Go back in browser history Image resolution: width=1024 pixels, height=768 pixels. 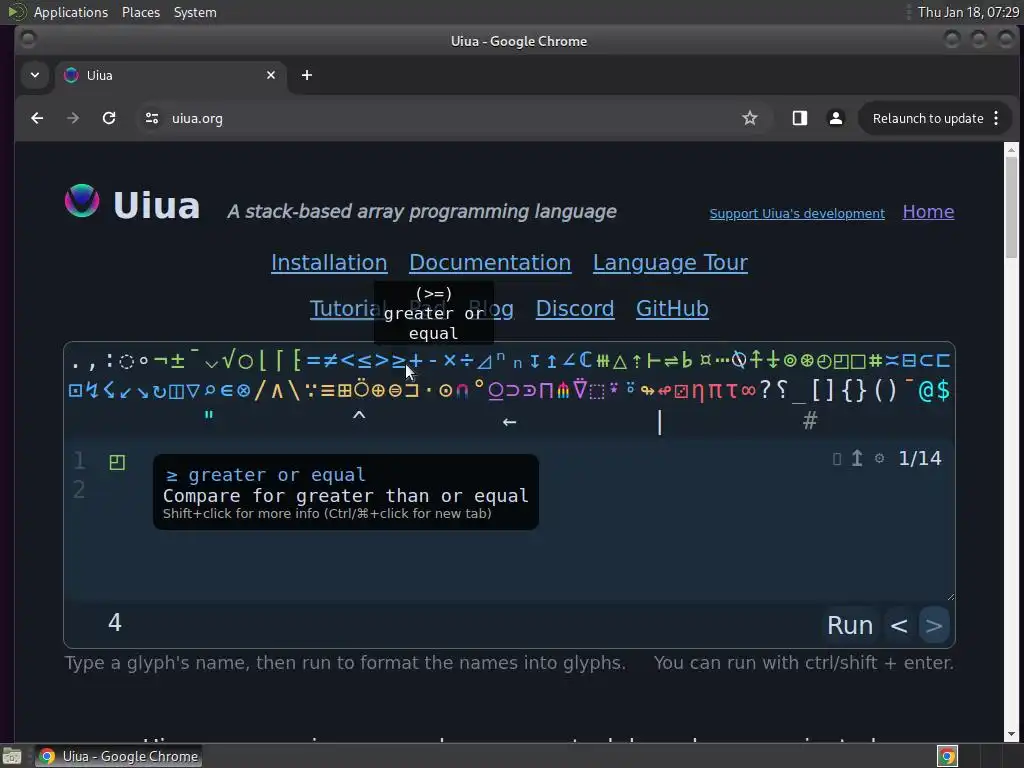click(37, 118)
